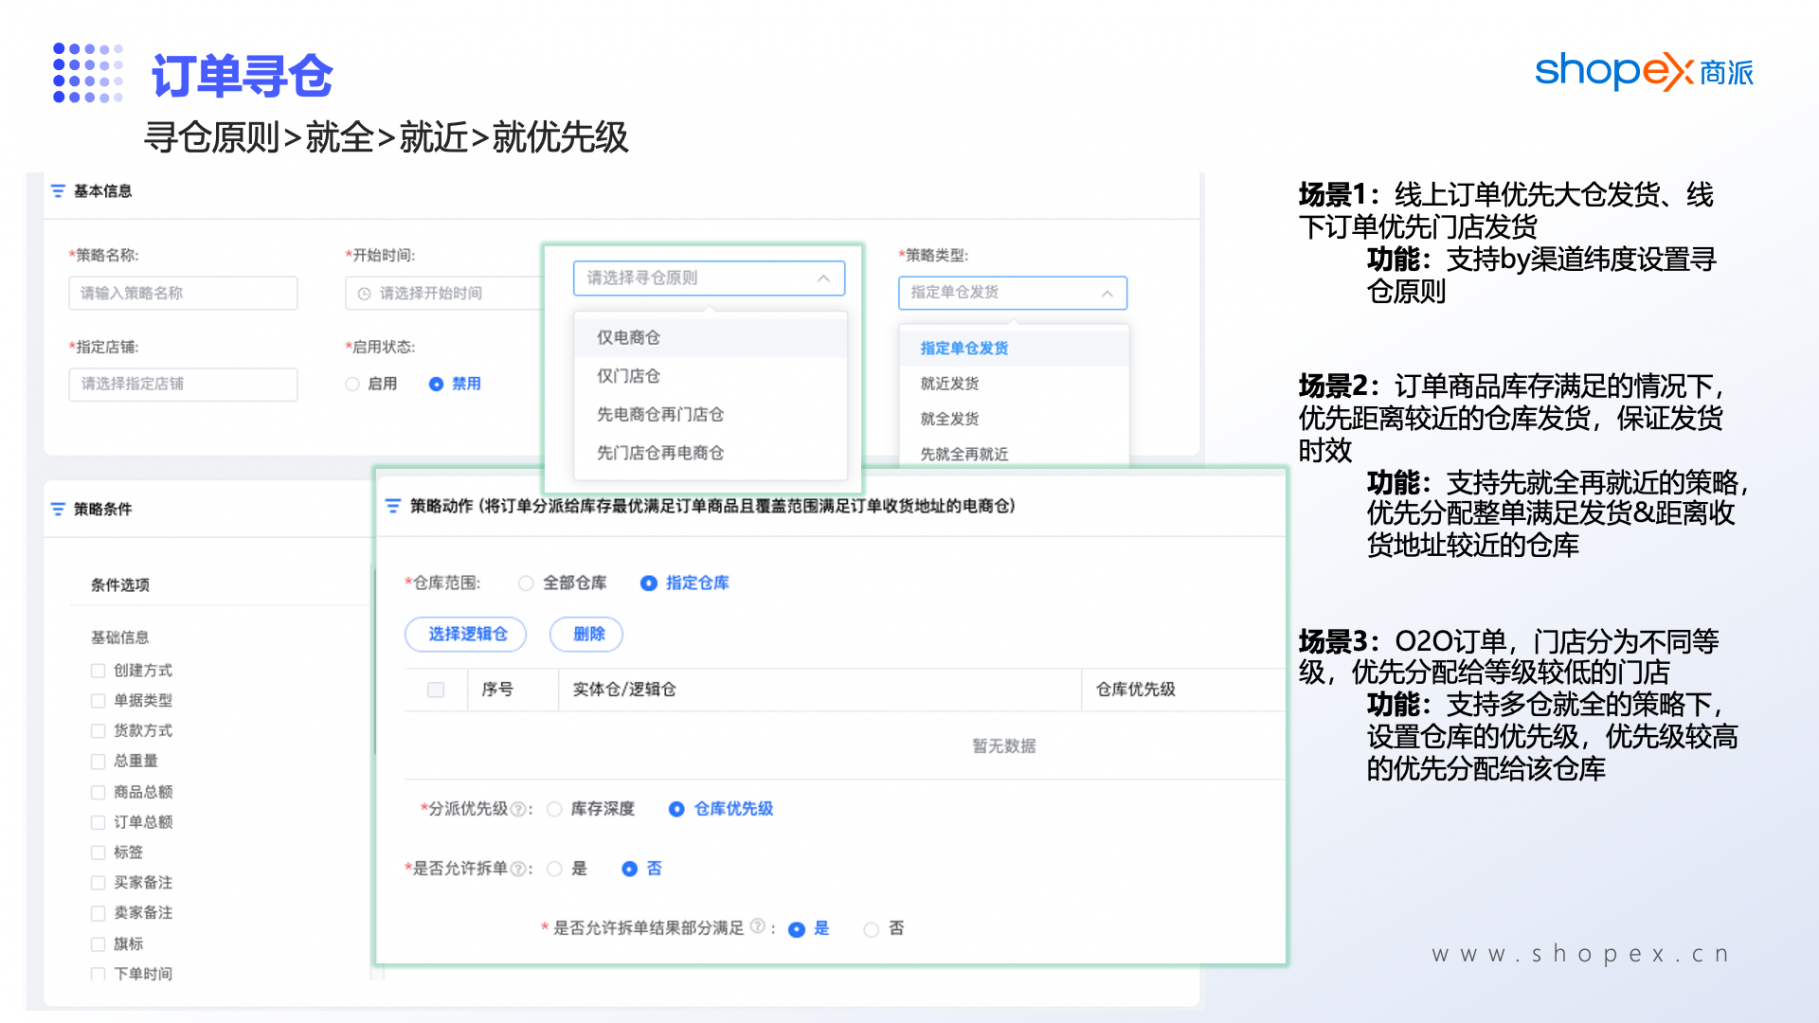1819x1023 pixels.
Task: Click the 策略动作 section filter icon
Action: (393, 506)
